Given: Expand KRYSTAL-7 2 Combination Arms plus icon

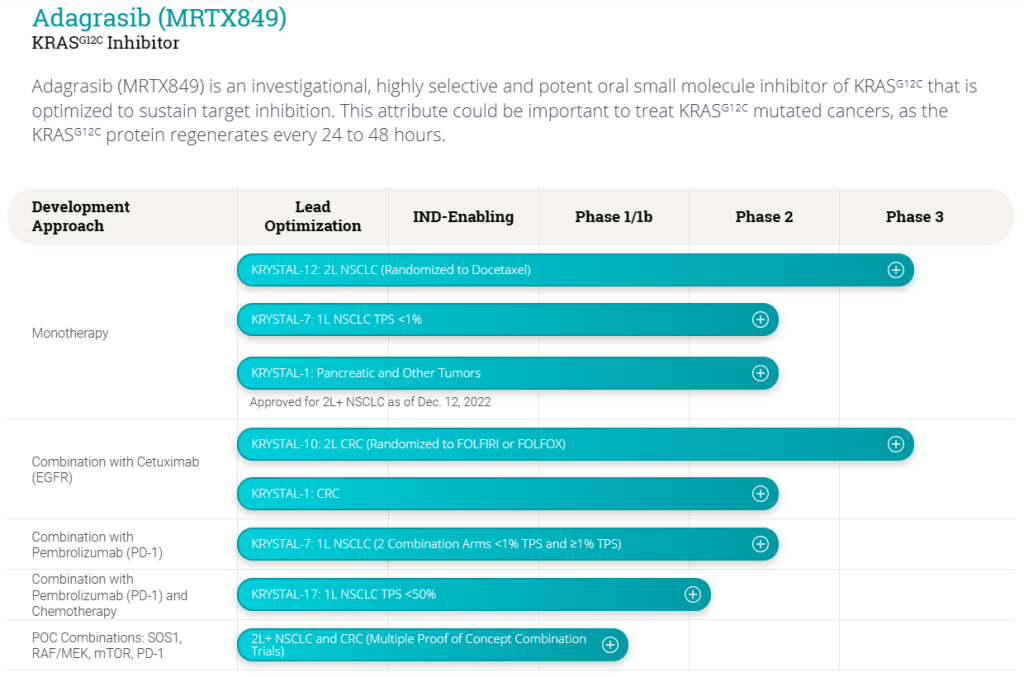Looking at the screenshot, I should [x=760, y=544].
